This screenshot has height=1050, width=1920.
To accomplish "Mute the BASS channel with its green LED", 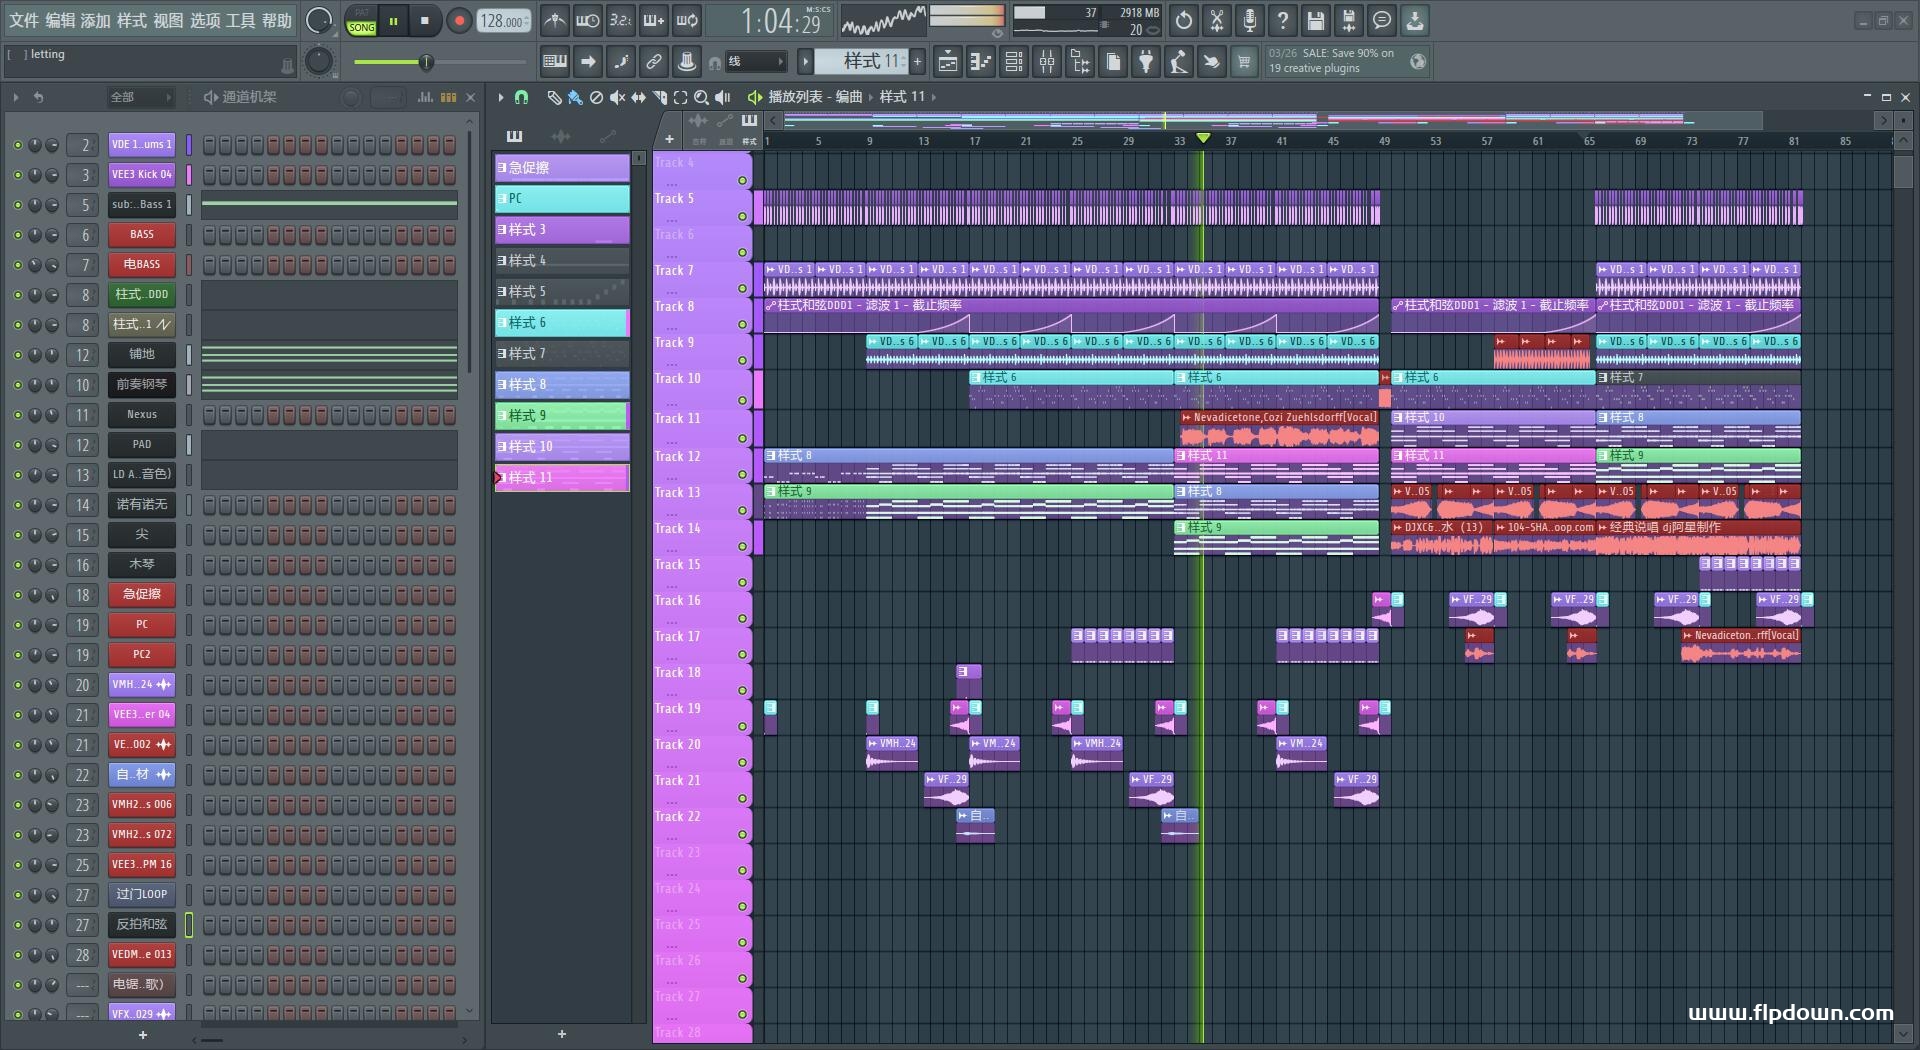I will 17,235.
